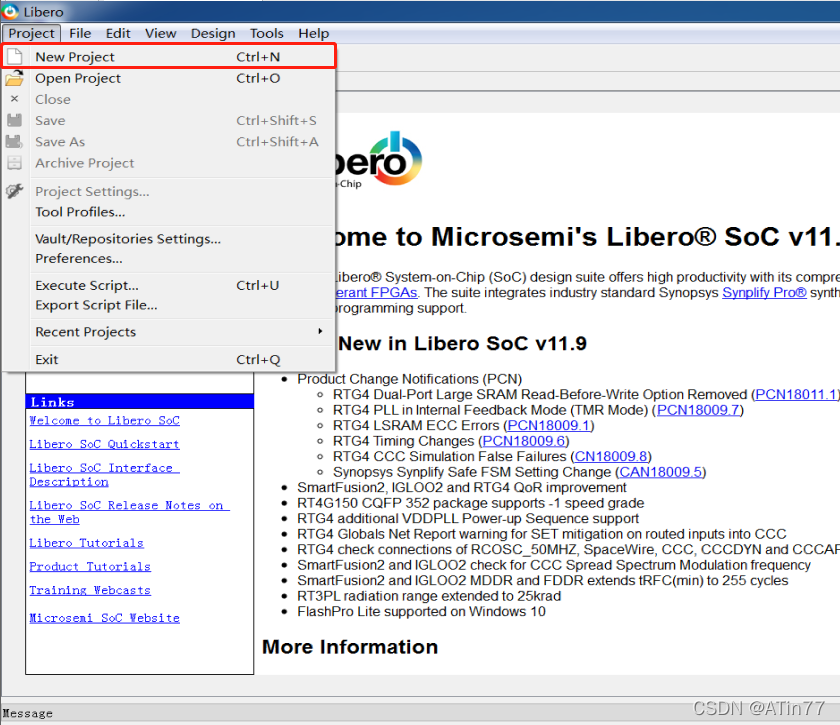Expand the Recent Projects submenu arrow
This screenshot has height=725, width=840.
tap(320, 331)
